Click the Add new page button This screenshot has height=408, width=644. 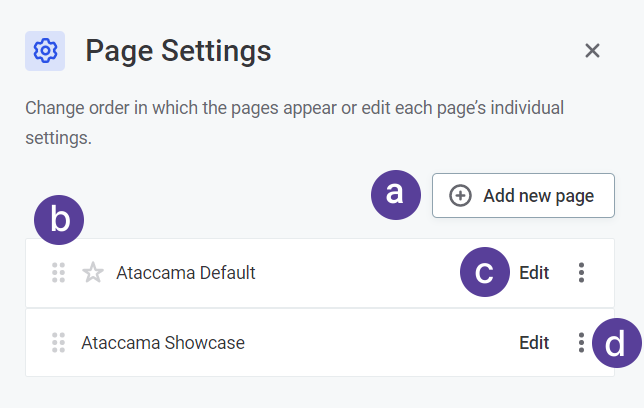(x=523, y=196)
